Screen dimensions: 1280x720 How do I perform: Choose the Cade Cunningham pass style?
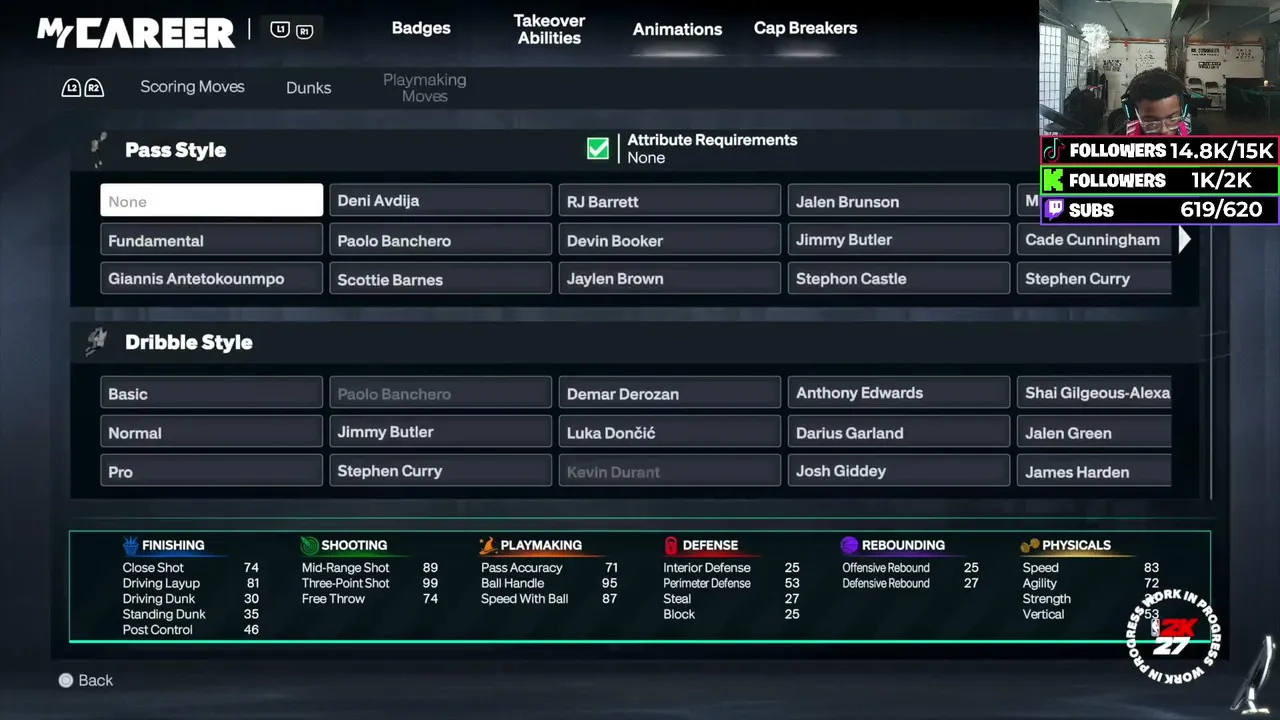(x=1094, y=240)
